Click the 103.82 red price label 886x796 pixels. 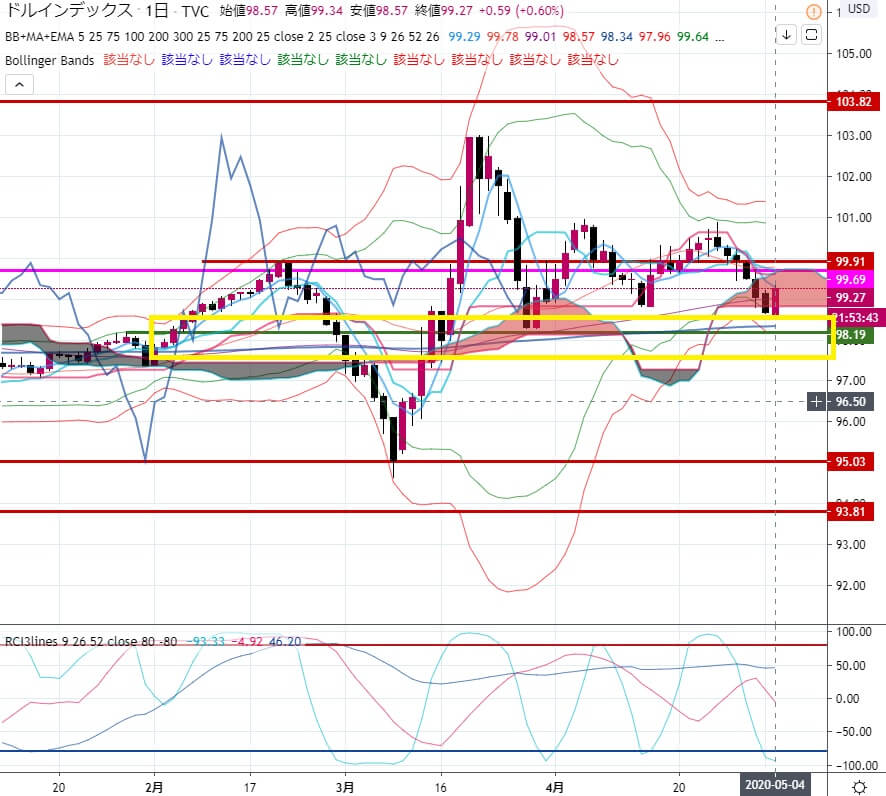(854, 102)
